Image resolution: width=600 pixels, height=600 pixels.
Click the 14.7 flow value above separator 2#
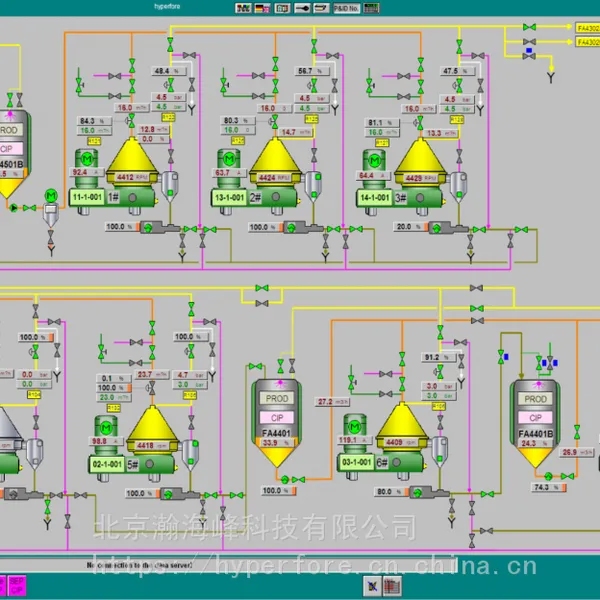coord(296,132)
